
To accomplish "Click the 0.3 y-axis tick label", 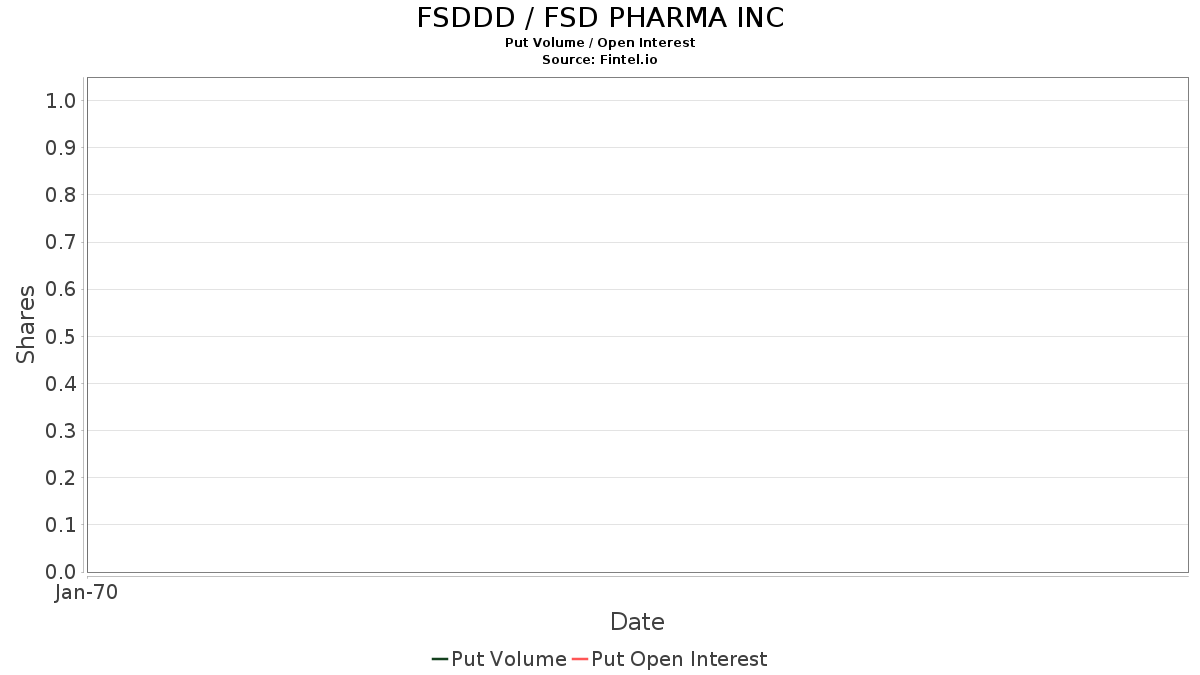I will pos(61,431).
